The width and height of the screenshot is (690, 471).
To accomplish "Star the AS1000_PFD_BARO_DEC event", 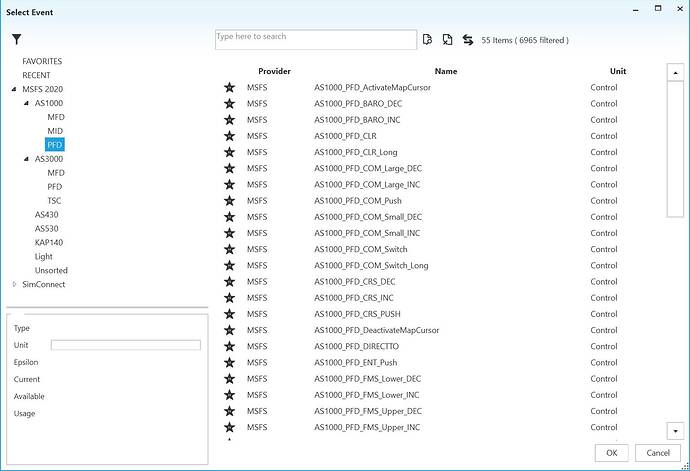I will 229,104.
